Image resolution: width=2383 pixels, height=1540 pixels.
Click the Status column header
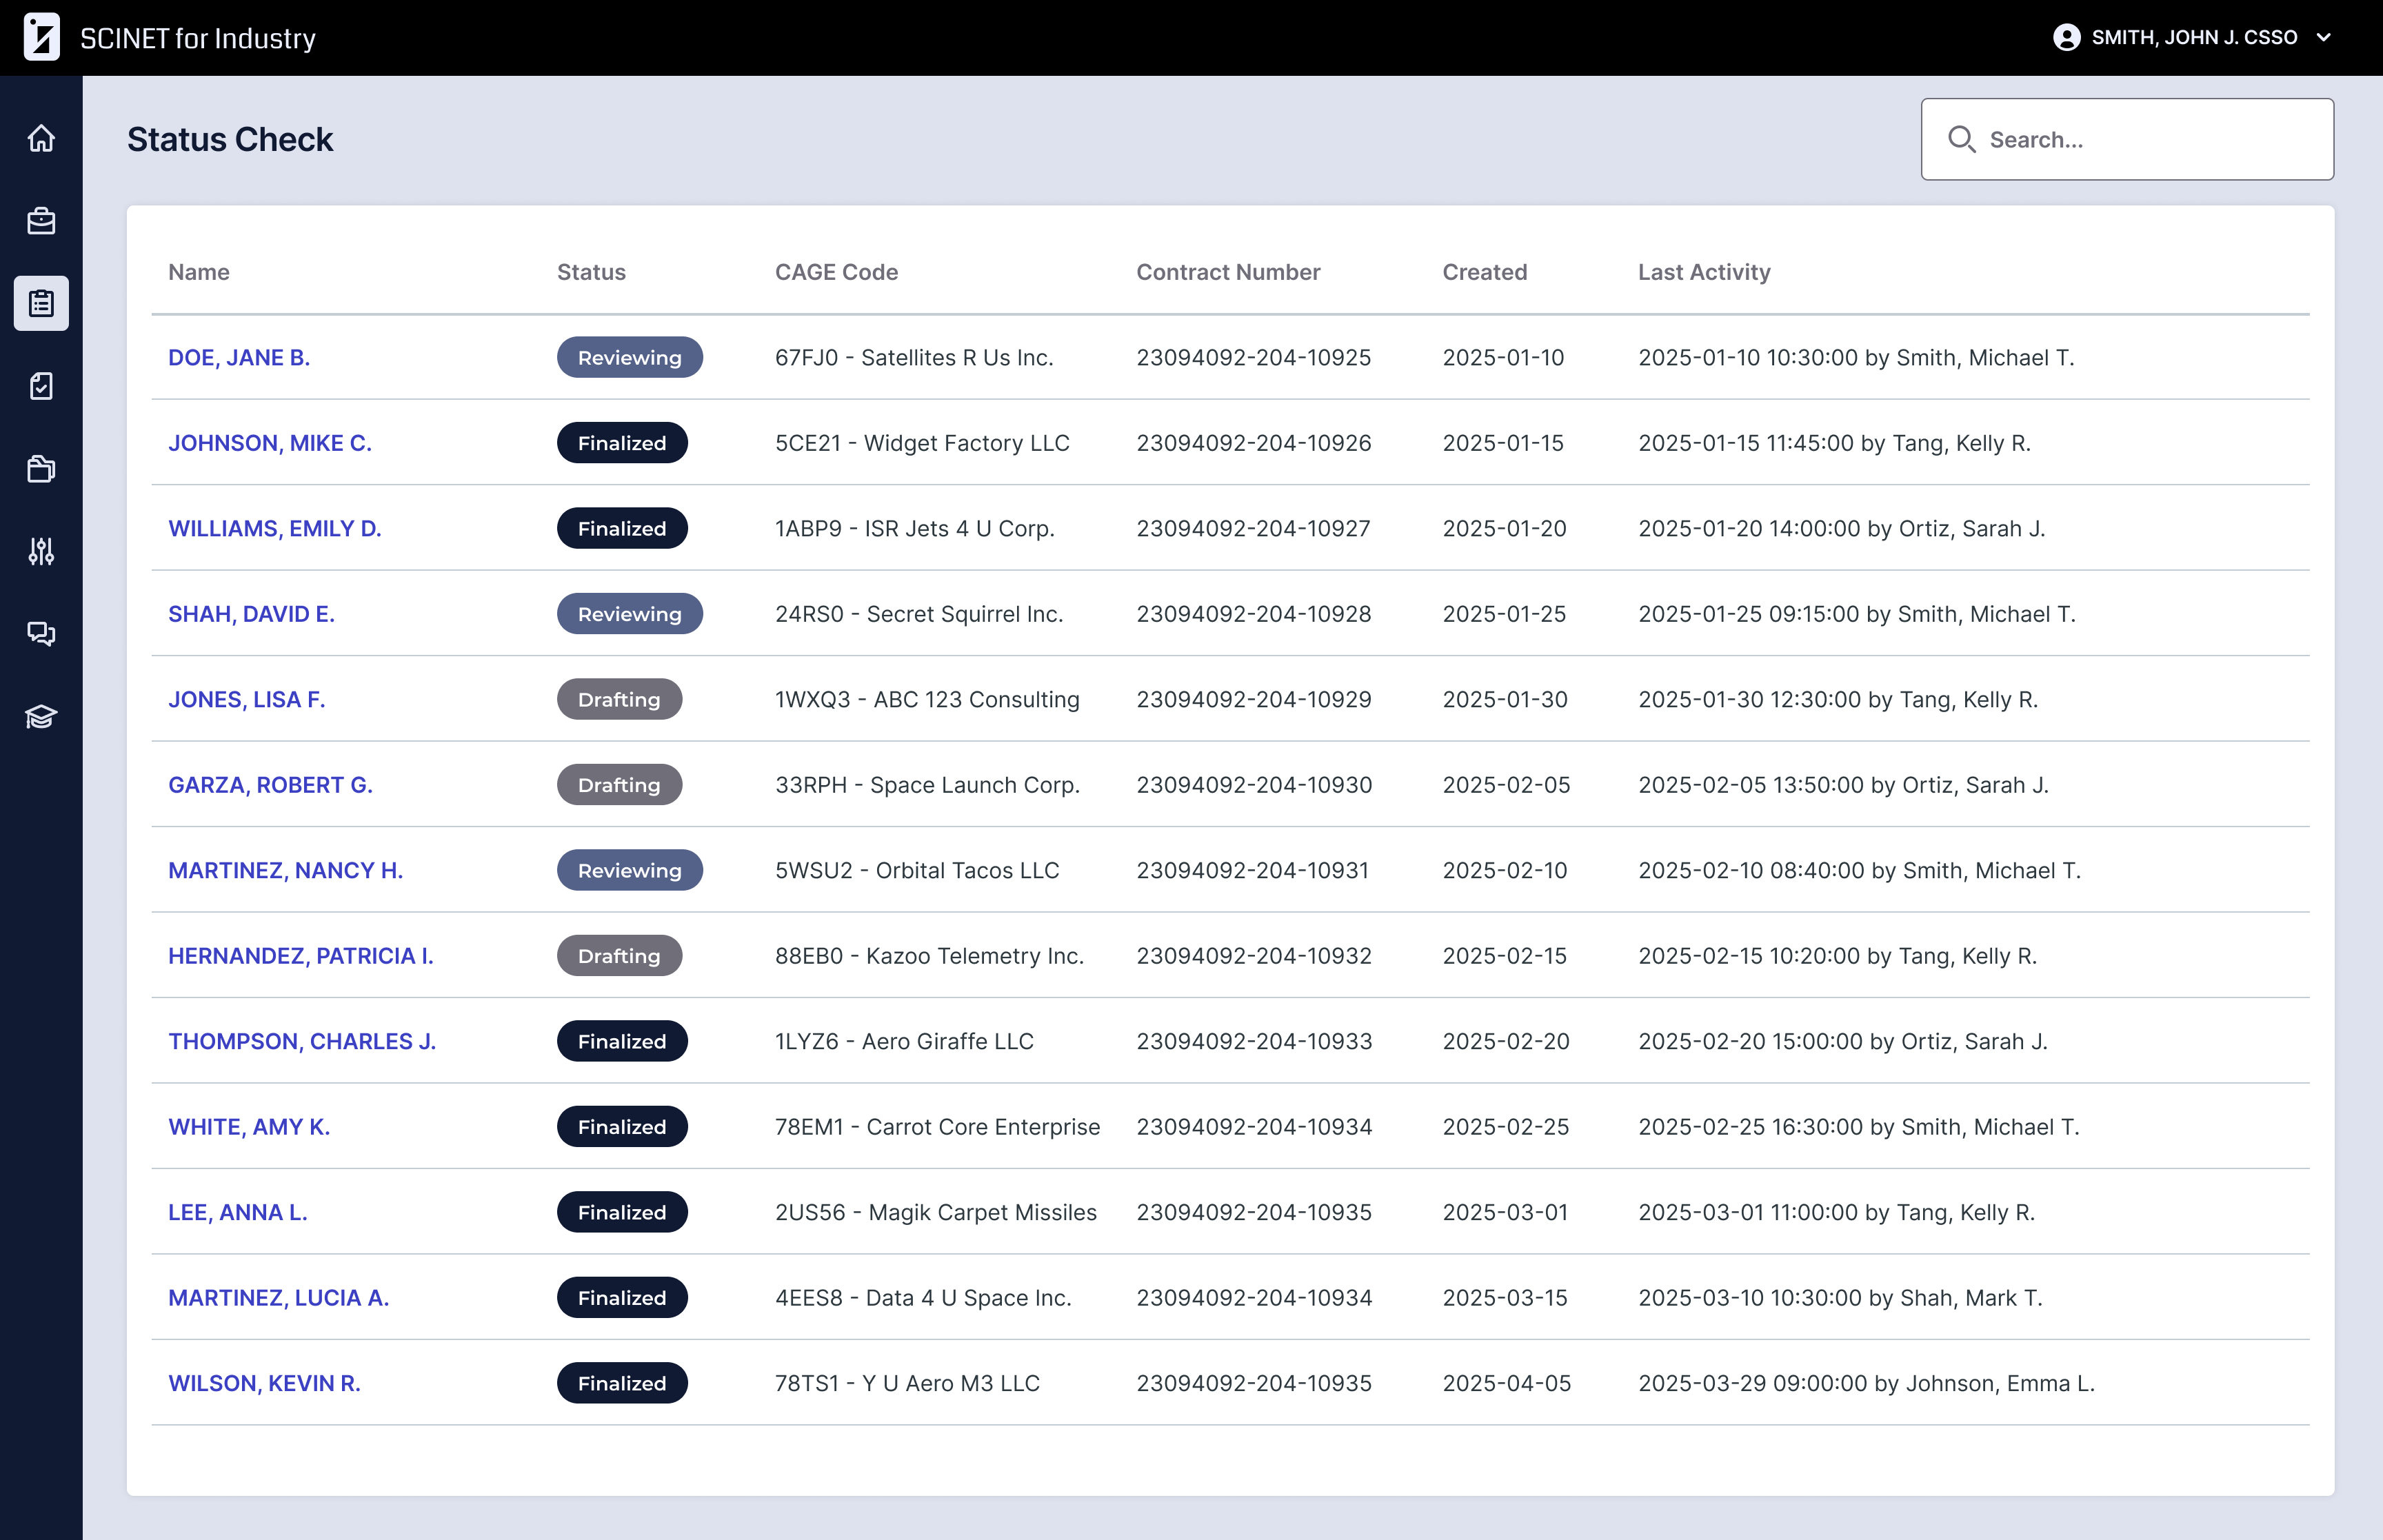[x=591, y=272]
